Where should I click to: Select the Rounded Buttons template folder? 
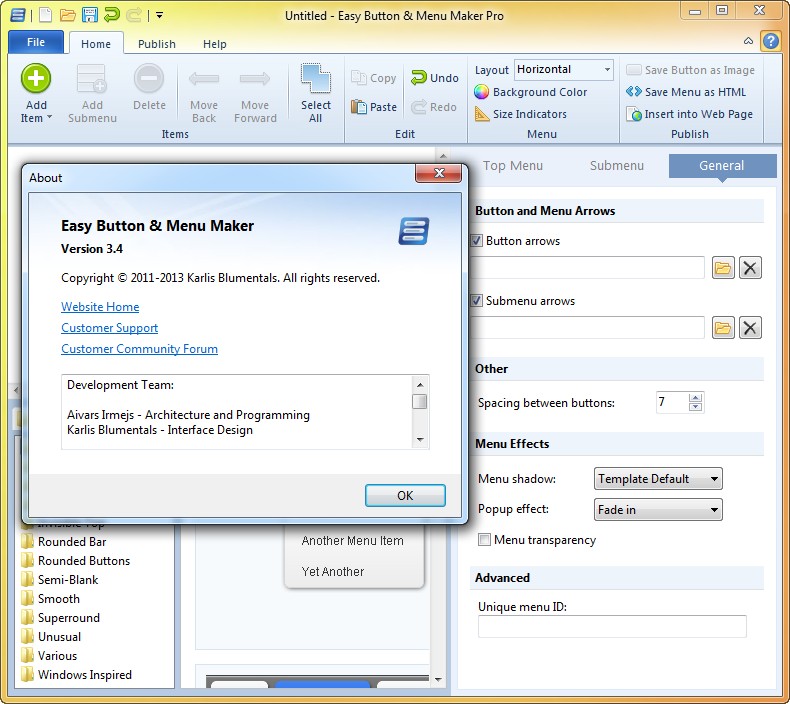click(x=77, y=561)
